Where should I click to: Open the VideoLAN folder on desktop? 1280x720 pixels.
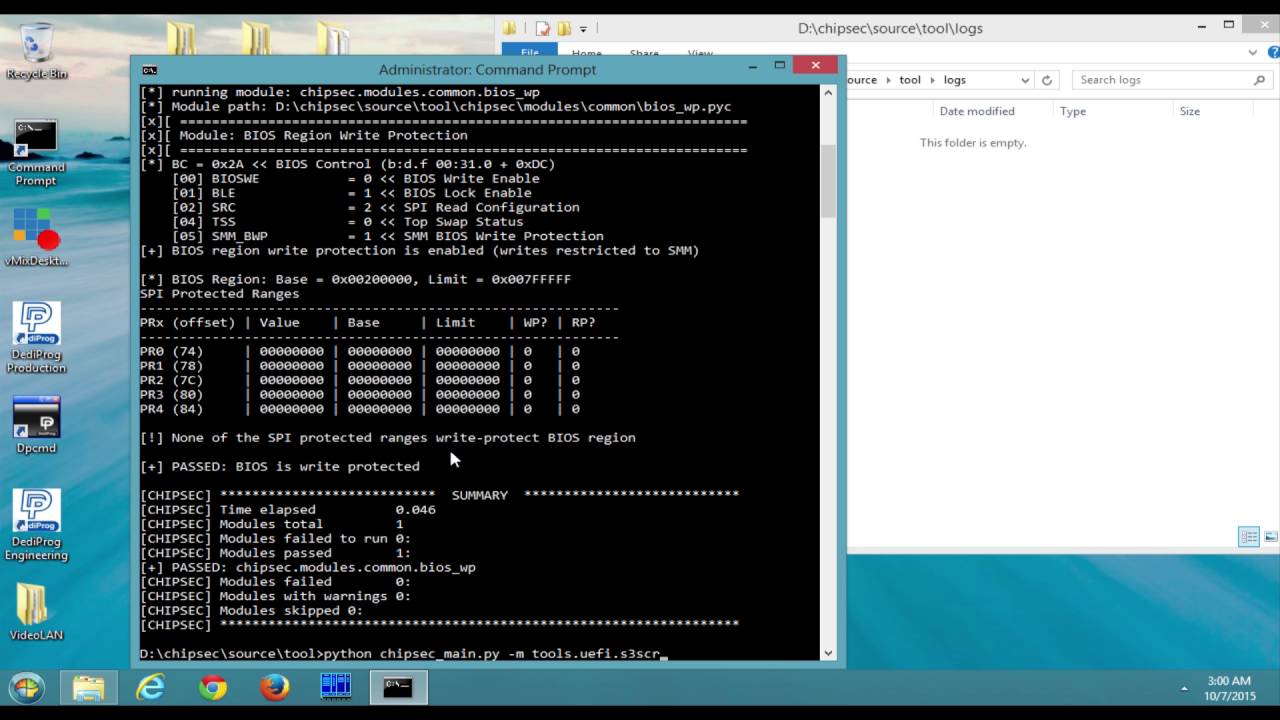[37, 612]
